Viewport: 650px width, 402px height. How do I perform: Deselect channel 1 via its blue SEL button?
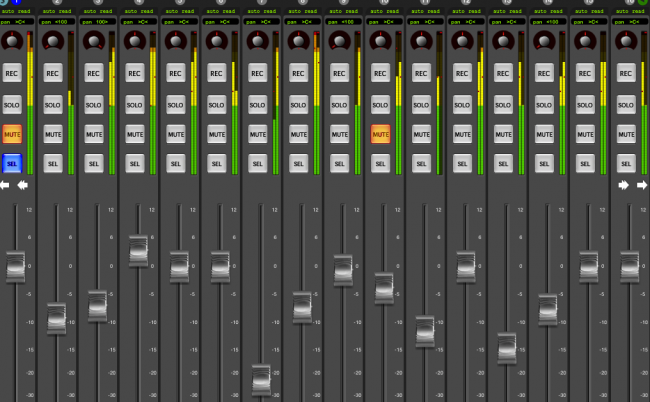(12, 162)
